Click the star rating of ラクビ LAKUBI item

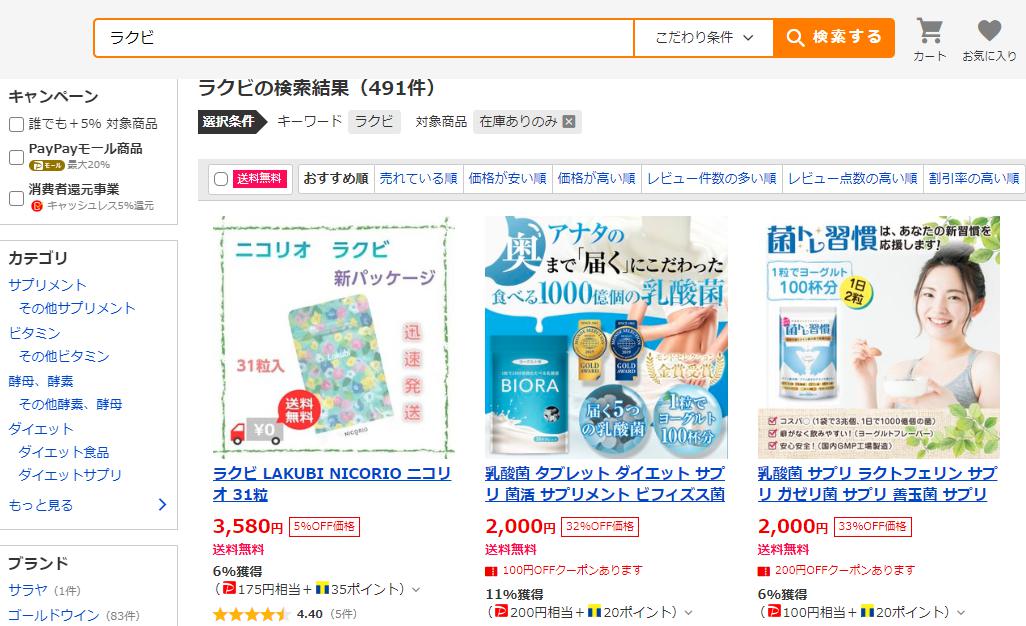[x=251, y=614]
